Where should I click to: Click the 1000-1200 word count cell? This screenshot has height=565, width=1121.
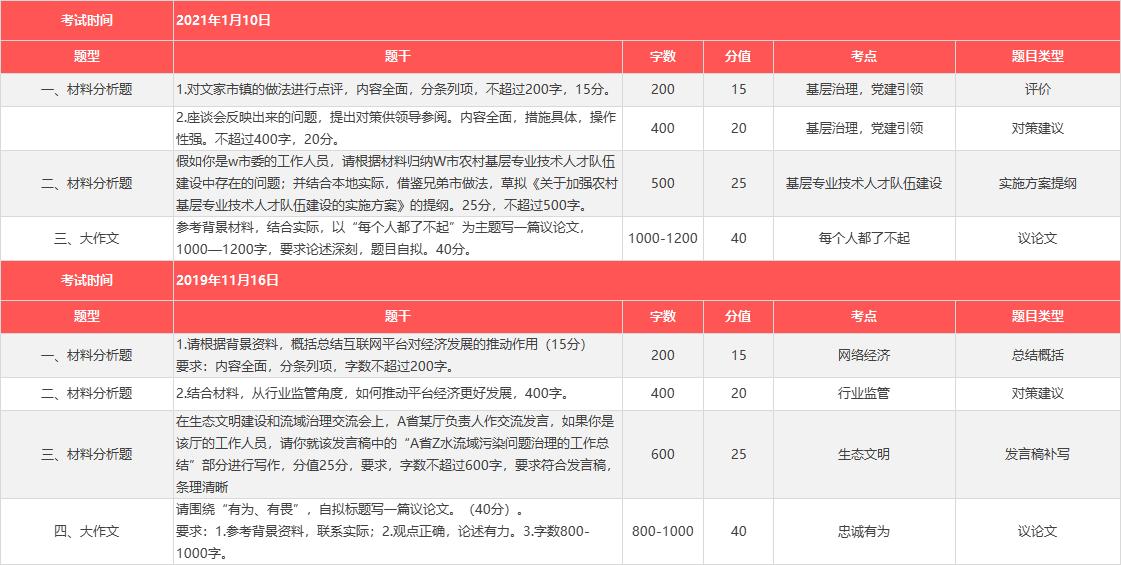pos(662,238)
